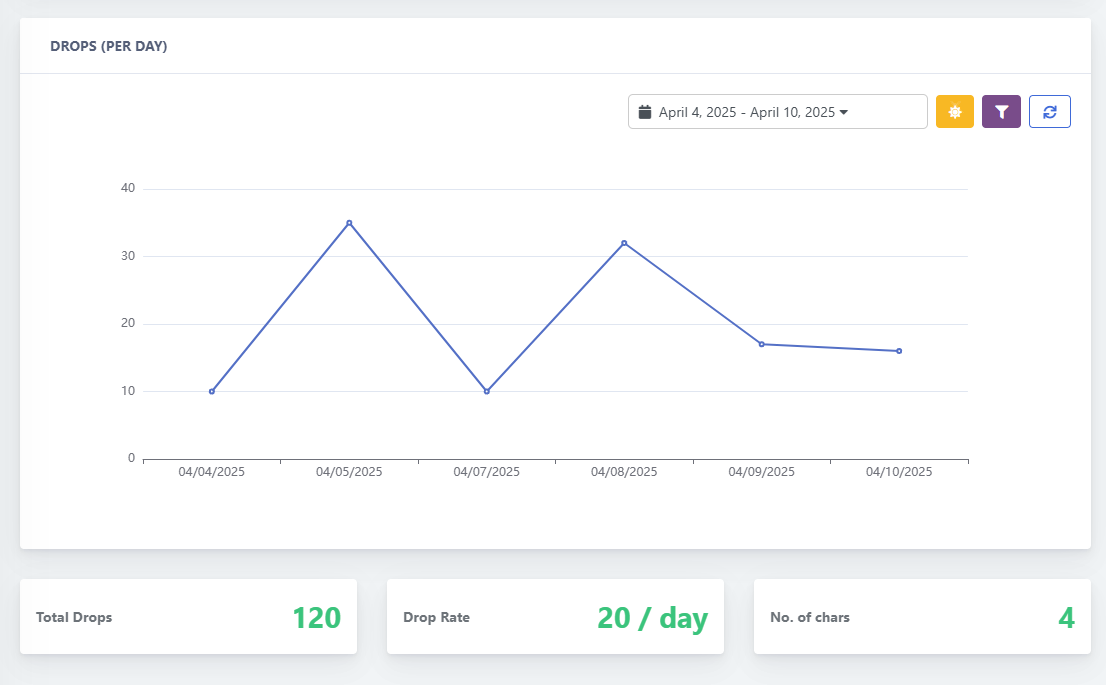Click the DROPS (PER DAY) card title
Screen dimensions: 1106x685
tap(109, 46)
